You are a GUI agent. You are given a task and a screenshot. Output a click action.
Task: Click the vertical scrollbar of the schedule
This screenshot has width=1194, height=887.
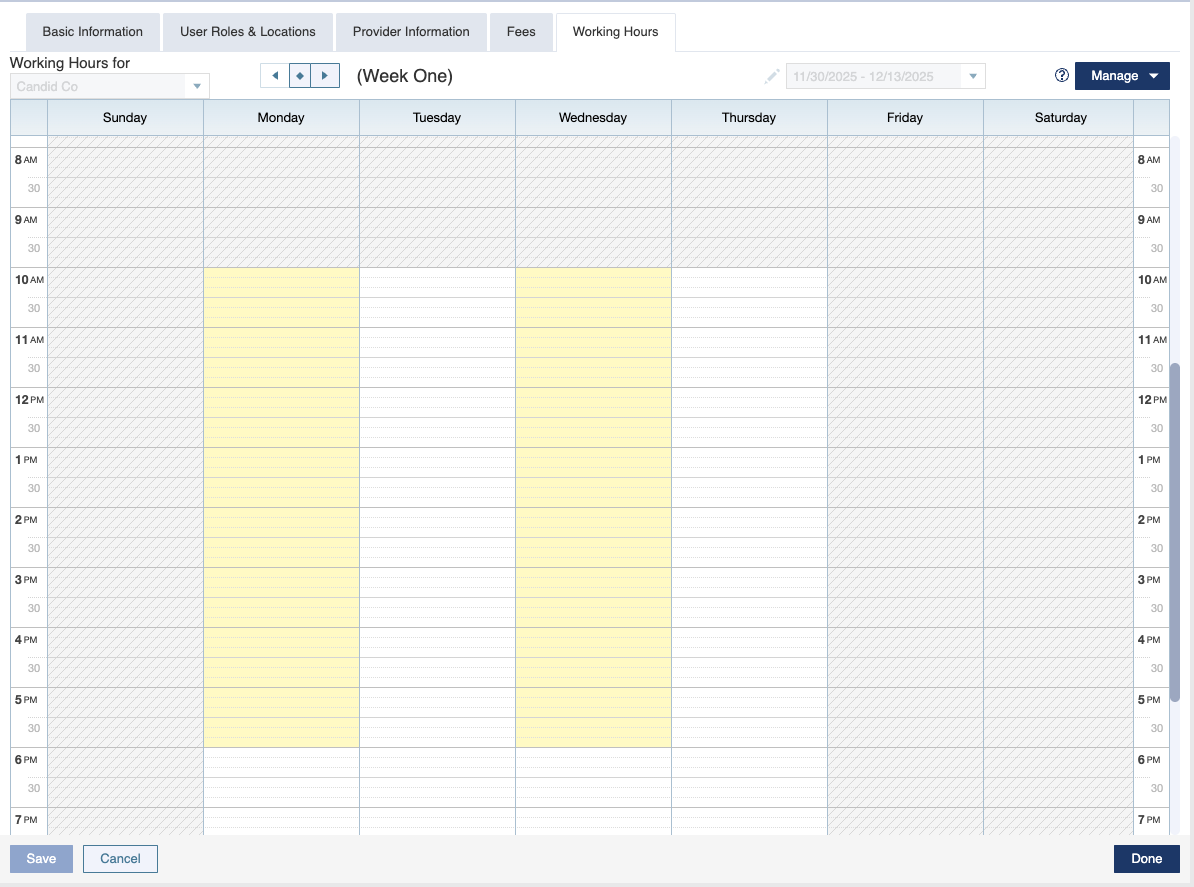click(x=1175, y=530)
